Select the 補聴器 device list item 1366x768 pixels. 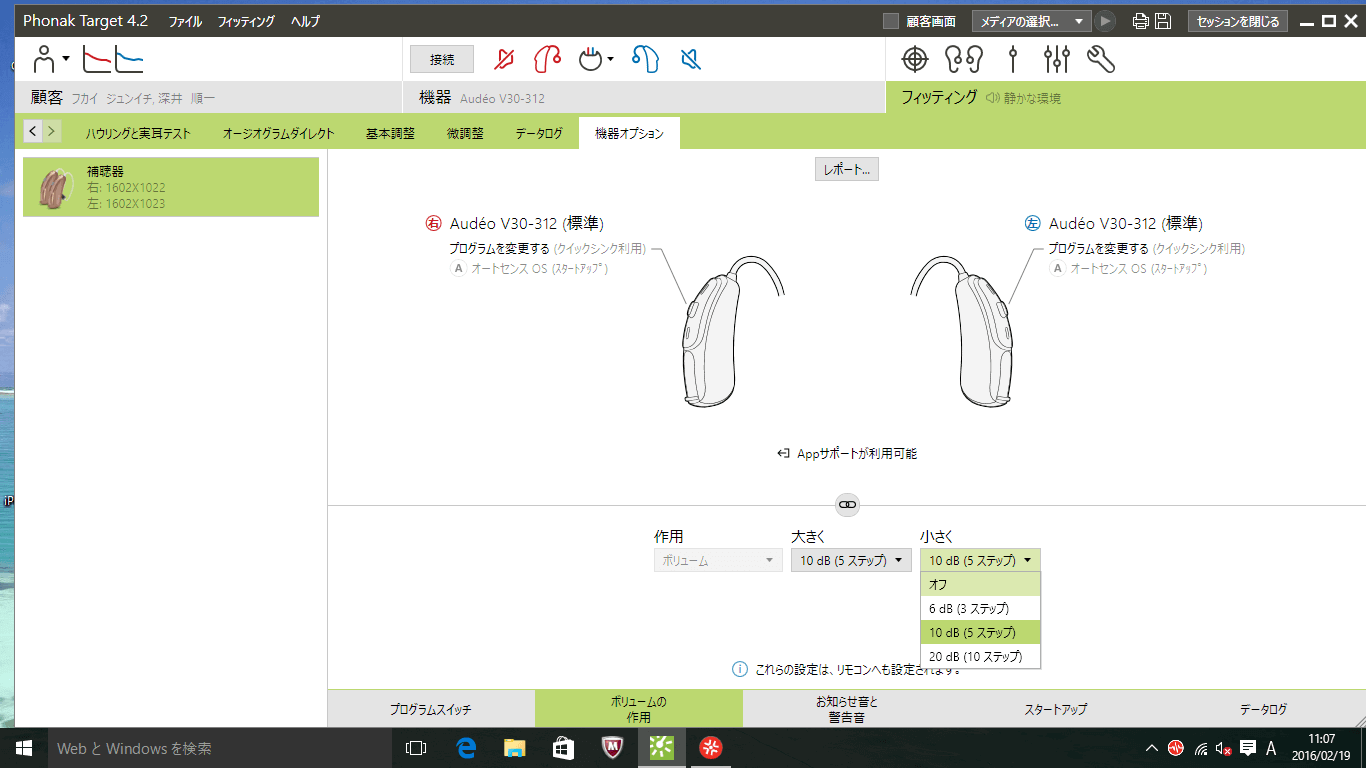coord(171,187)
